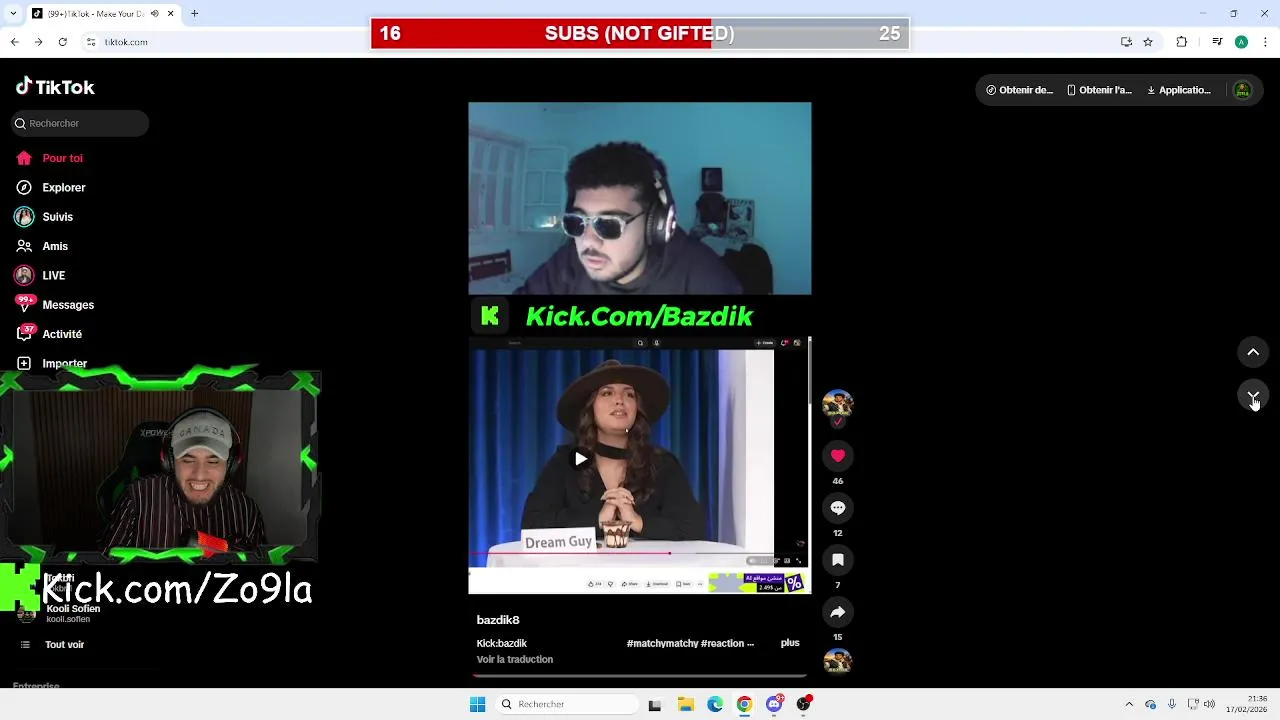This screenshot has width=1280, height=720.
Task: Open the bazdik8 username link
Action: 498,620
